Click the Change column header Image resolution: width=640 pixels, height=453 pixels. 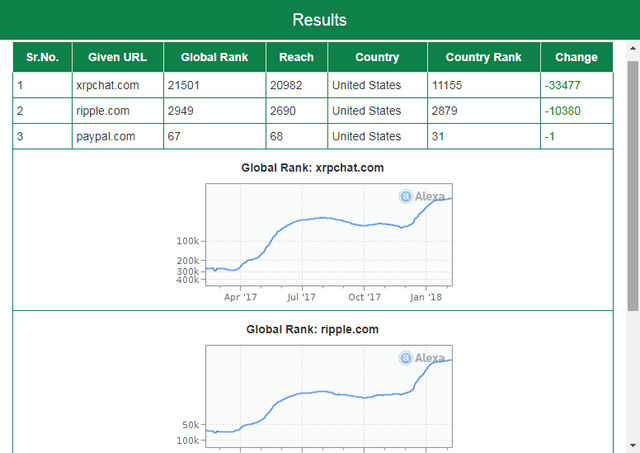tap(576, 57)
